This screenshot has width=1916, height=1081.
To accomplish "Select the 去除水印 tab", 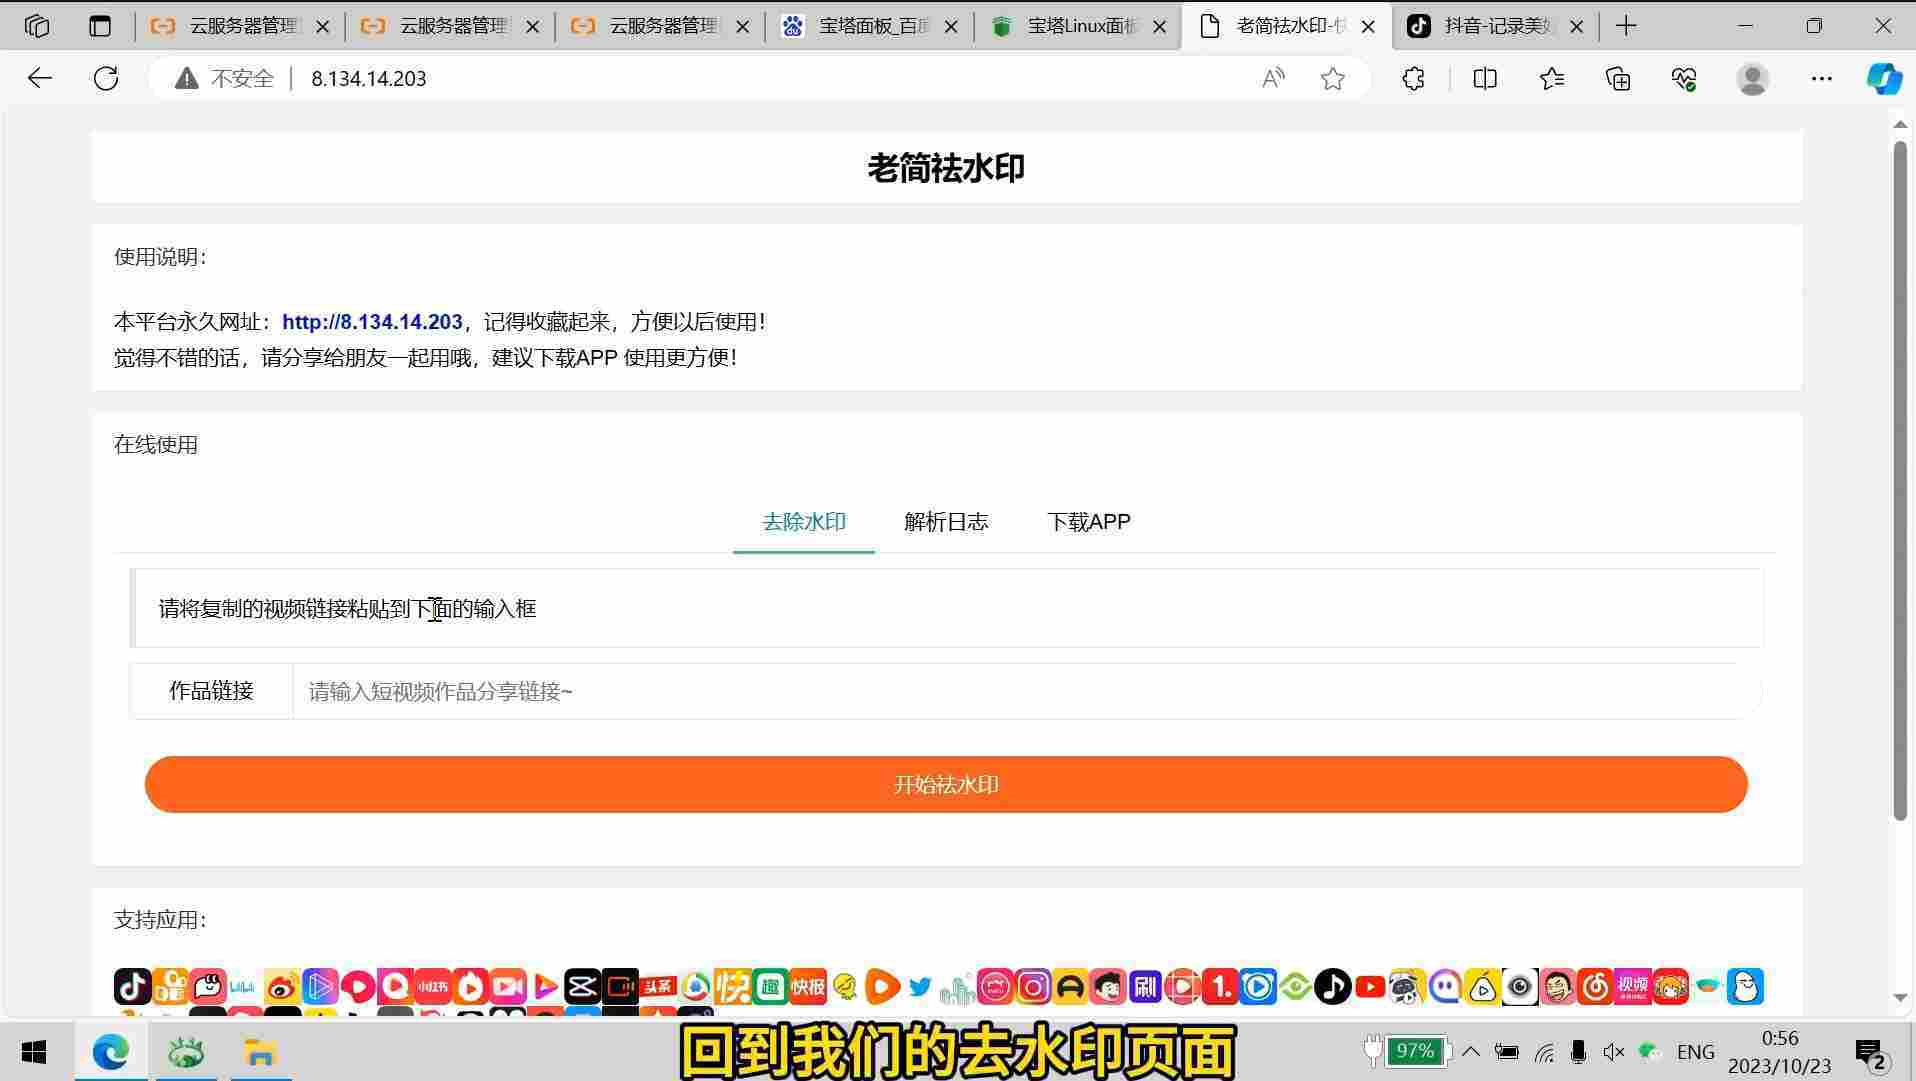I will point(804,522).
